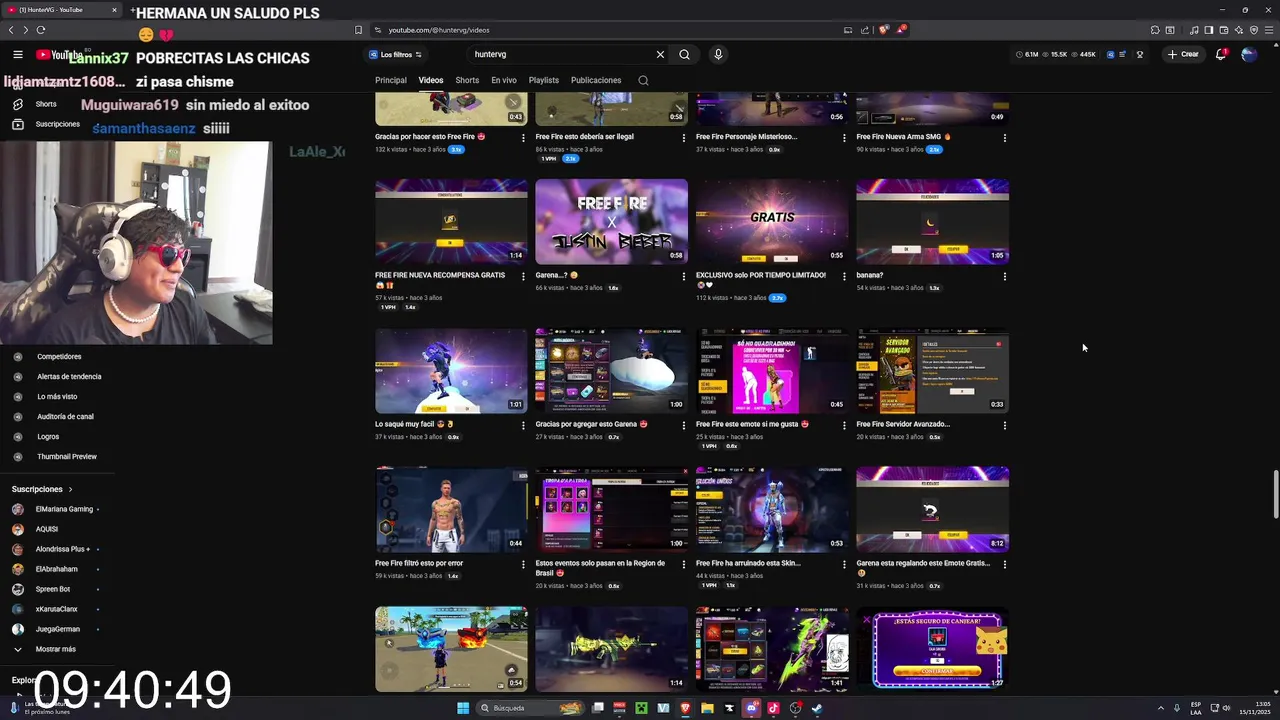Click the page vertical scrollbar
The image size is (1280, 720).
tap(1274, 494)
